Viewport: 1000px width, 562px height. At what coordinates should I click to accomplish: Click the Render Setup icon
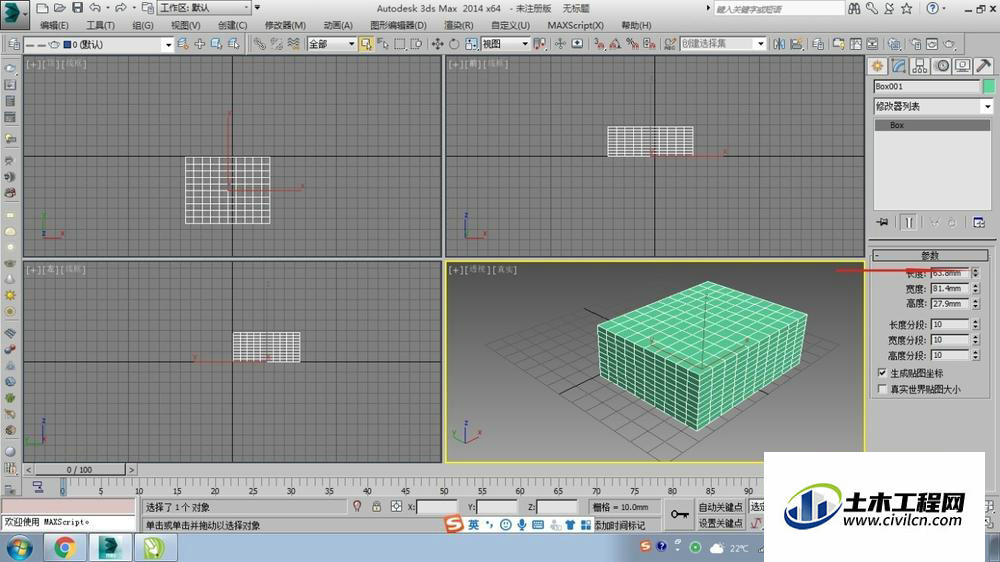click(x=915, y=44)
